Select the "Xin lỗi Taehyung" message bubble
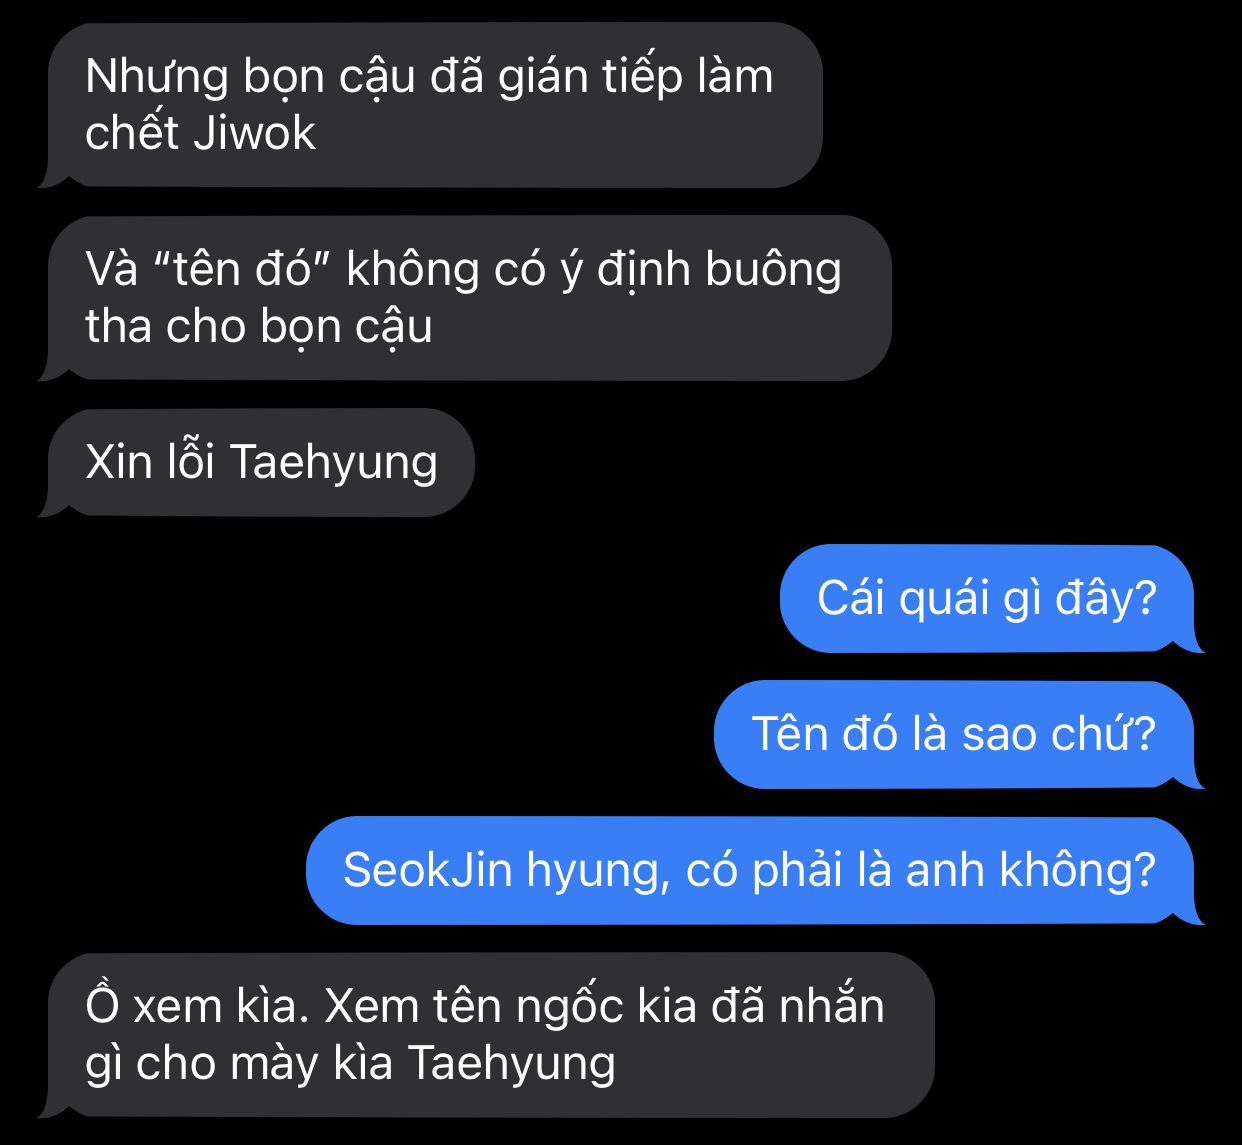This screenshot has width=1242, height=1145. coord(257,462)
